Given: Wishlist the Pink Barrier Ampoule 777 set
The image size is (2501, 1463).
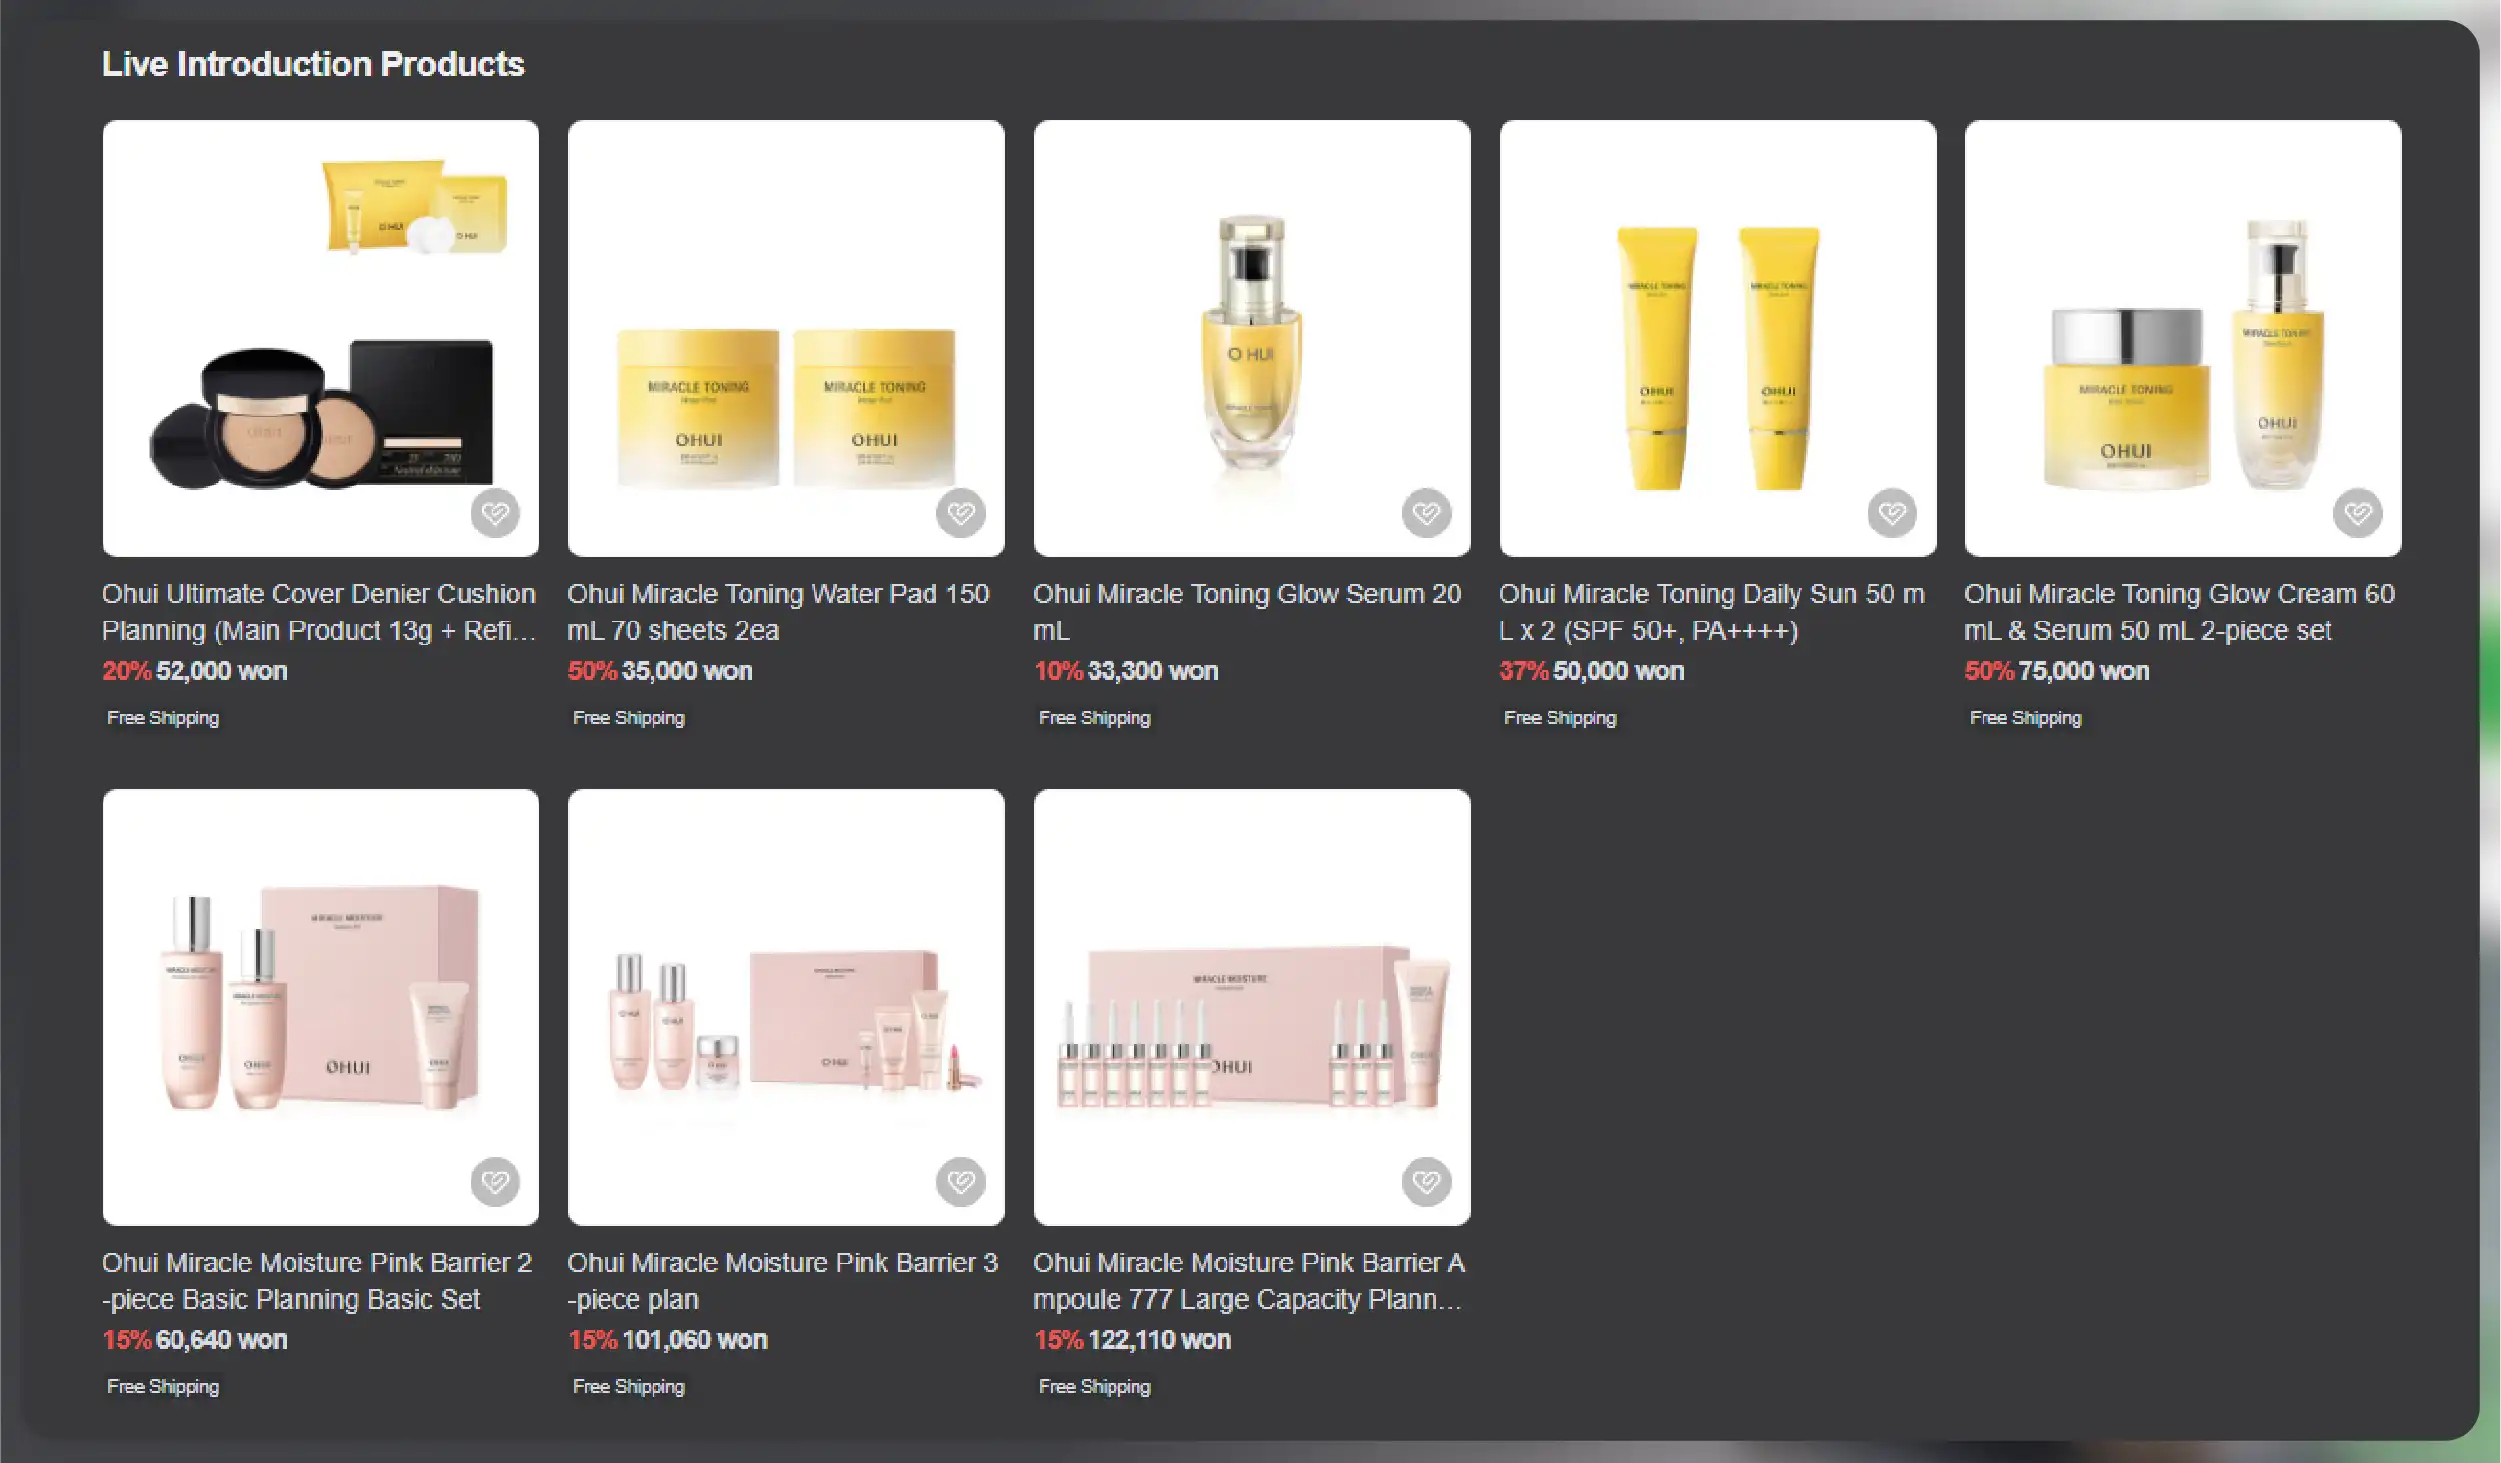Looking at the screenshot, I should click(x=1426, y=1182).
